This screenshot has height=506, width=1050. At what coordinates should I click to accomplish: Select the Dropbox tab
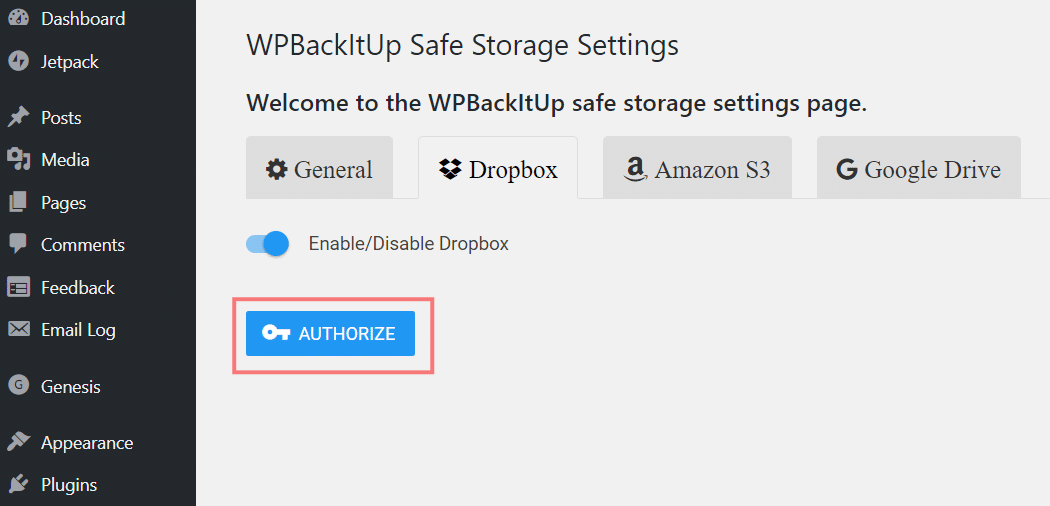click(x=498, y=168)
